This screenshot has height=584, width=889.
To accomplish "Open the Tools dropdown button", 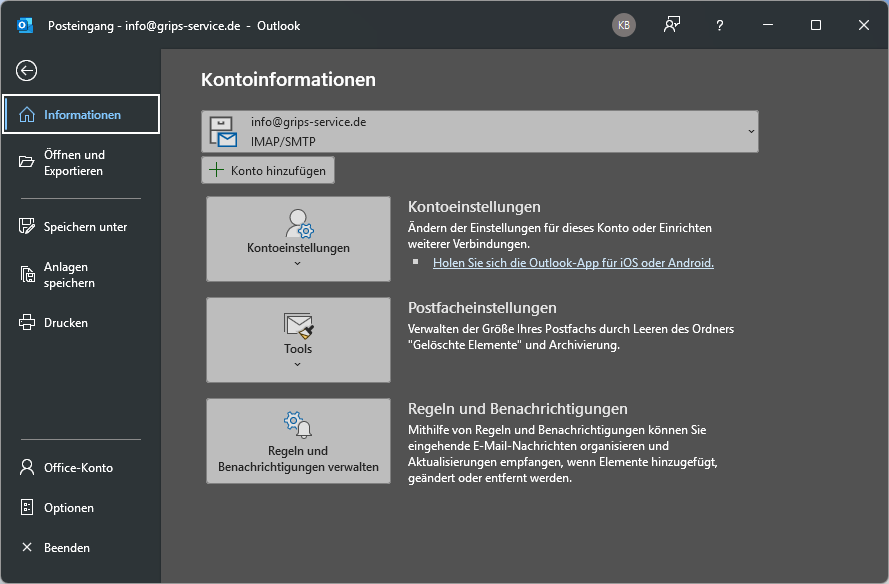I will click(x=298, y=340).
